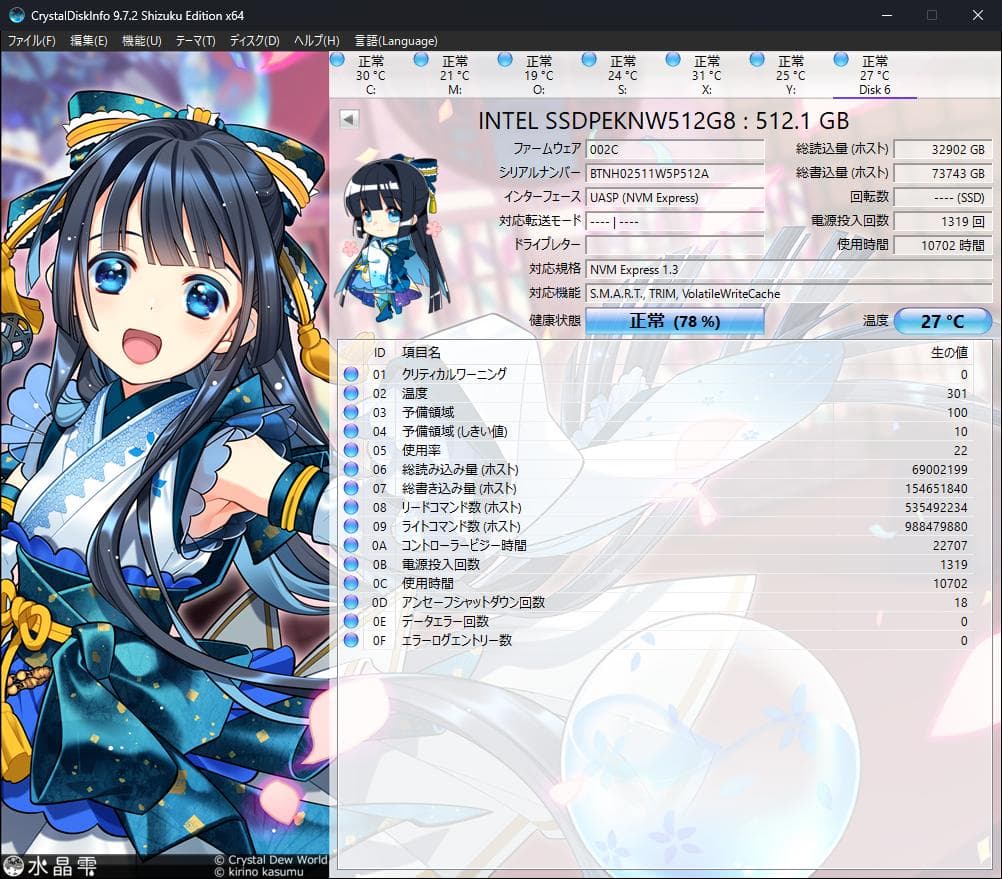Switch to the X: disk tab
Image resolution: width=1002 pixels, height=879 pixels.
[707, 75]
